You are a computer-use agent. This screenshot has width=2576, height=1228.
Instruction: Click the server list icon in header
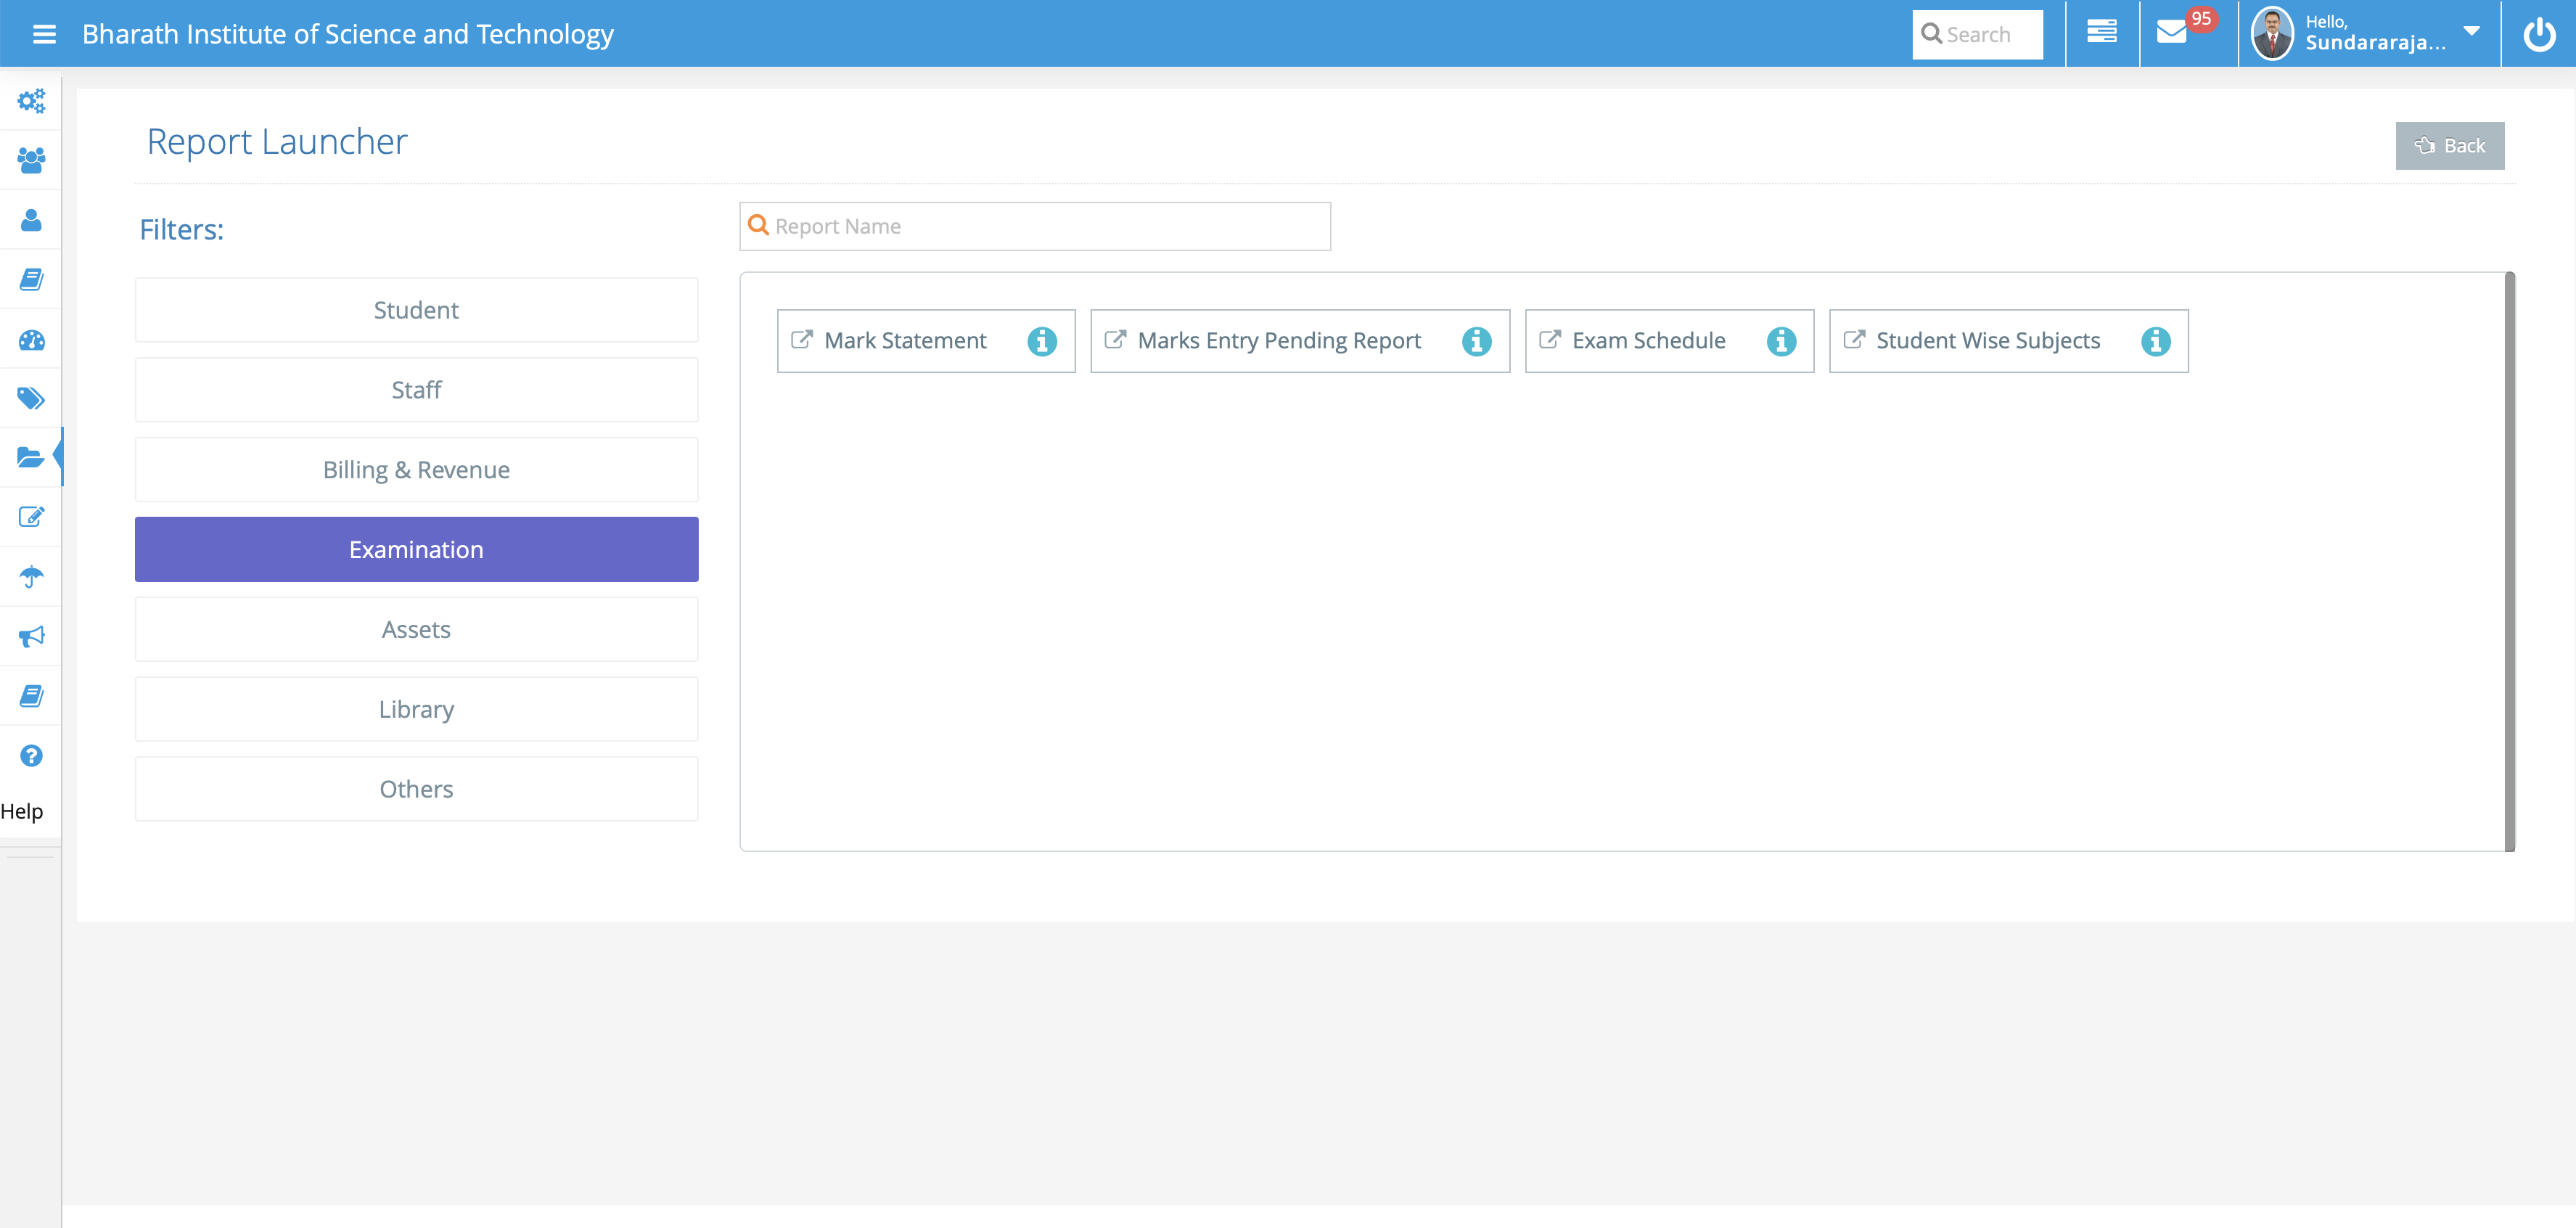[2102, 33]
